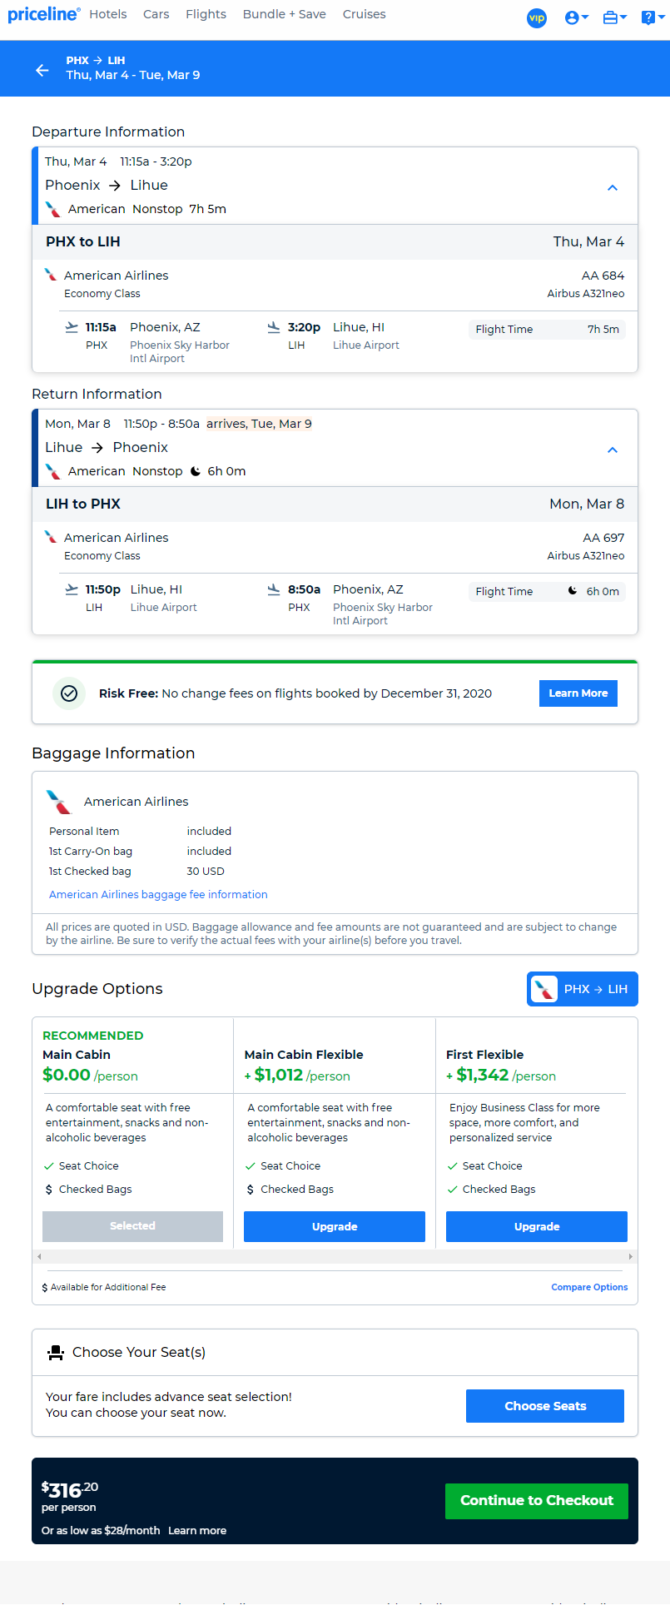Click the back arrow in blue header
The height and width of the screenshot is (1605, 670).
tap(42, 70)
